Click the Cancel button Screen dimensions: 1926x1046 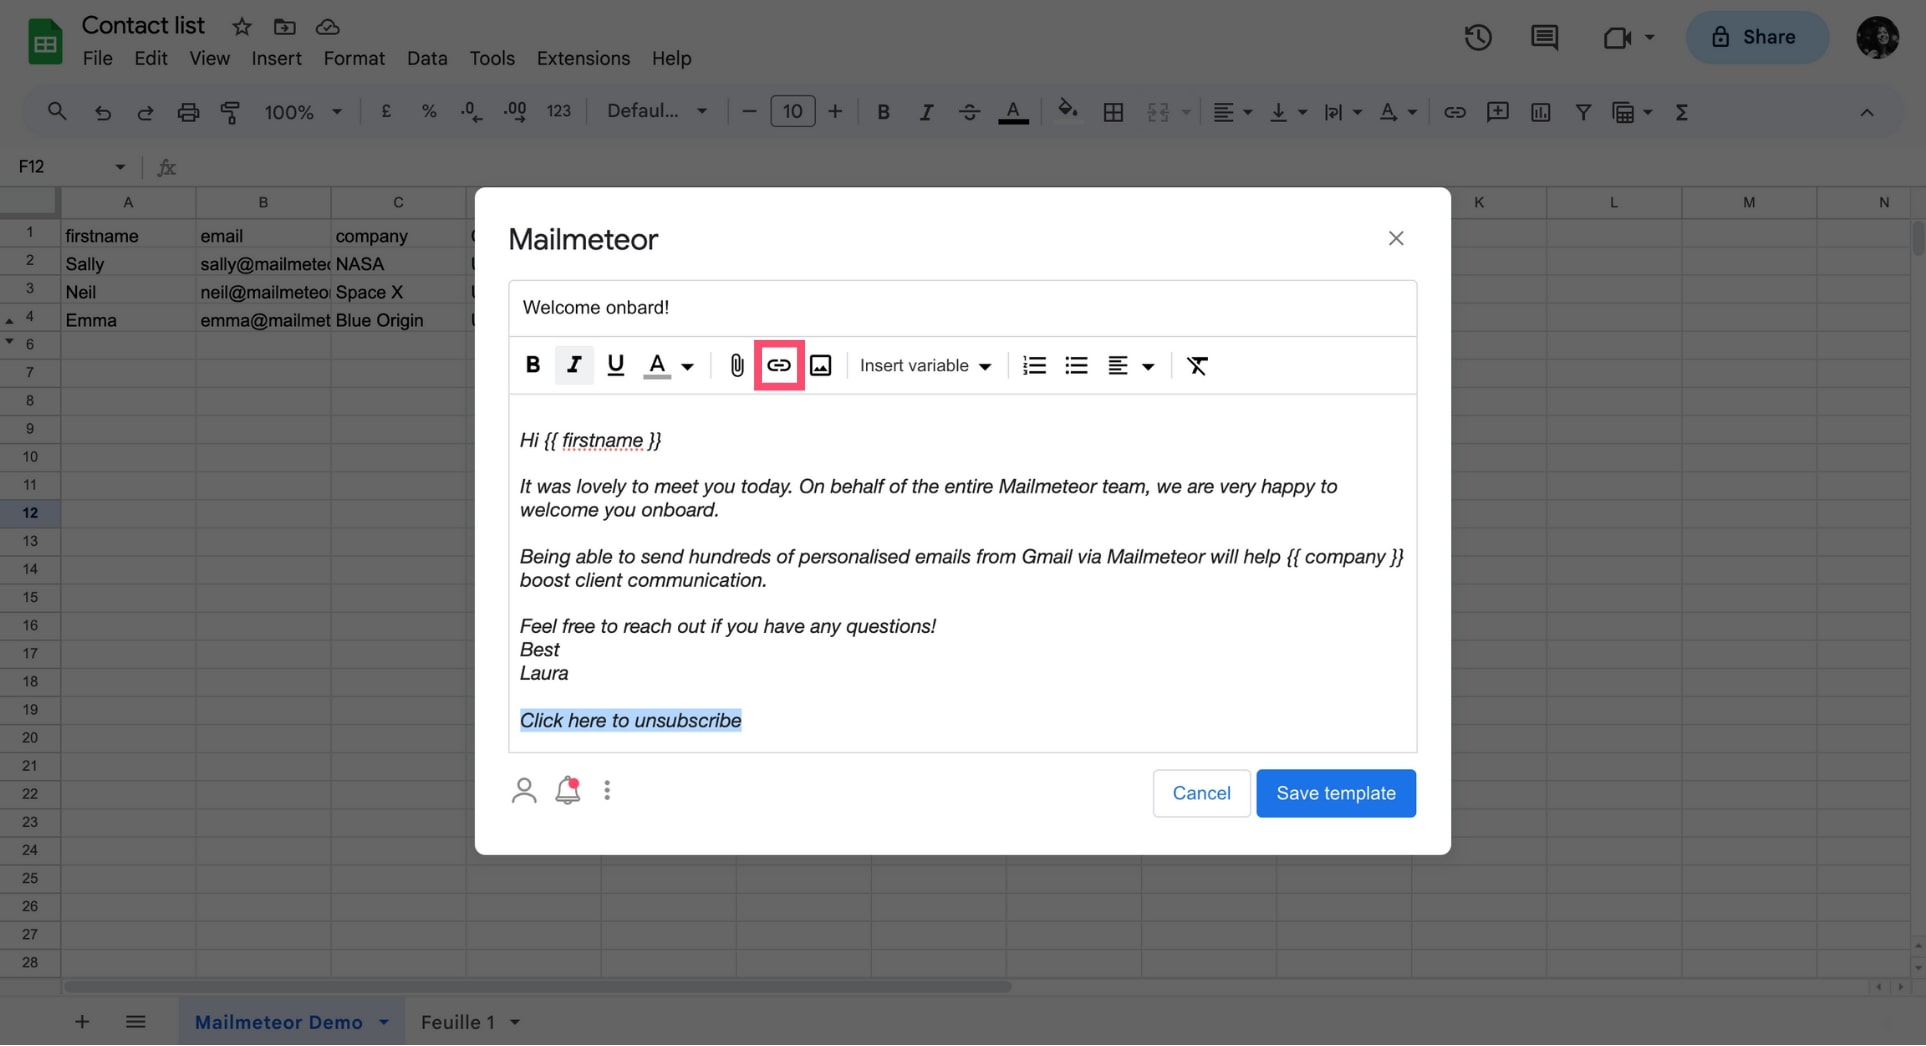(x=1201, y=793)
